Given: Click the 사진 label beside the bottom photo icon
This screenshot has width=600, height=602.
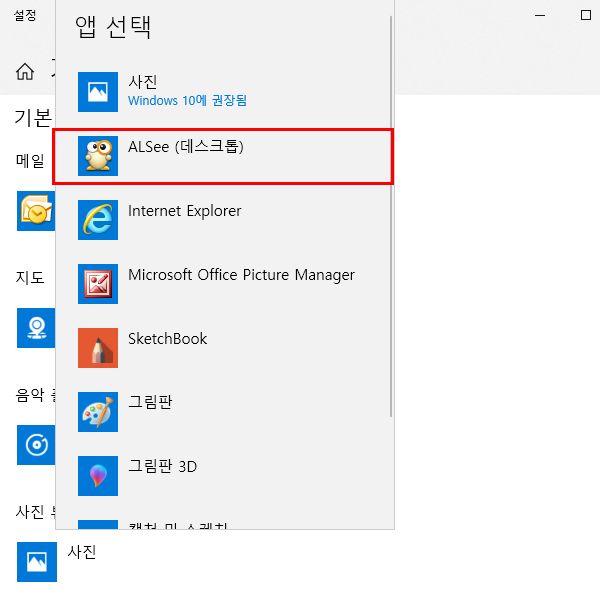Looking at the screenshot, I should point(82,552).
